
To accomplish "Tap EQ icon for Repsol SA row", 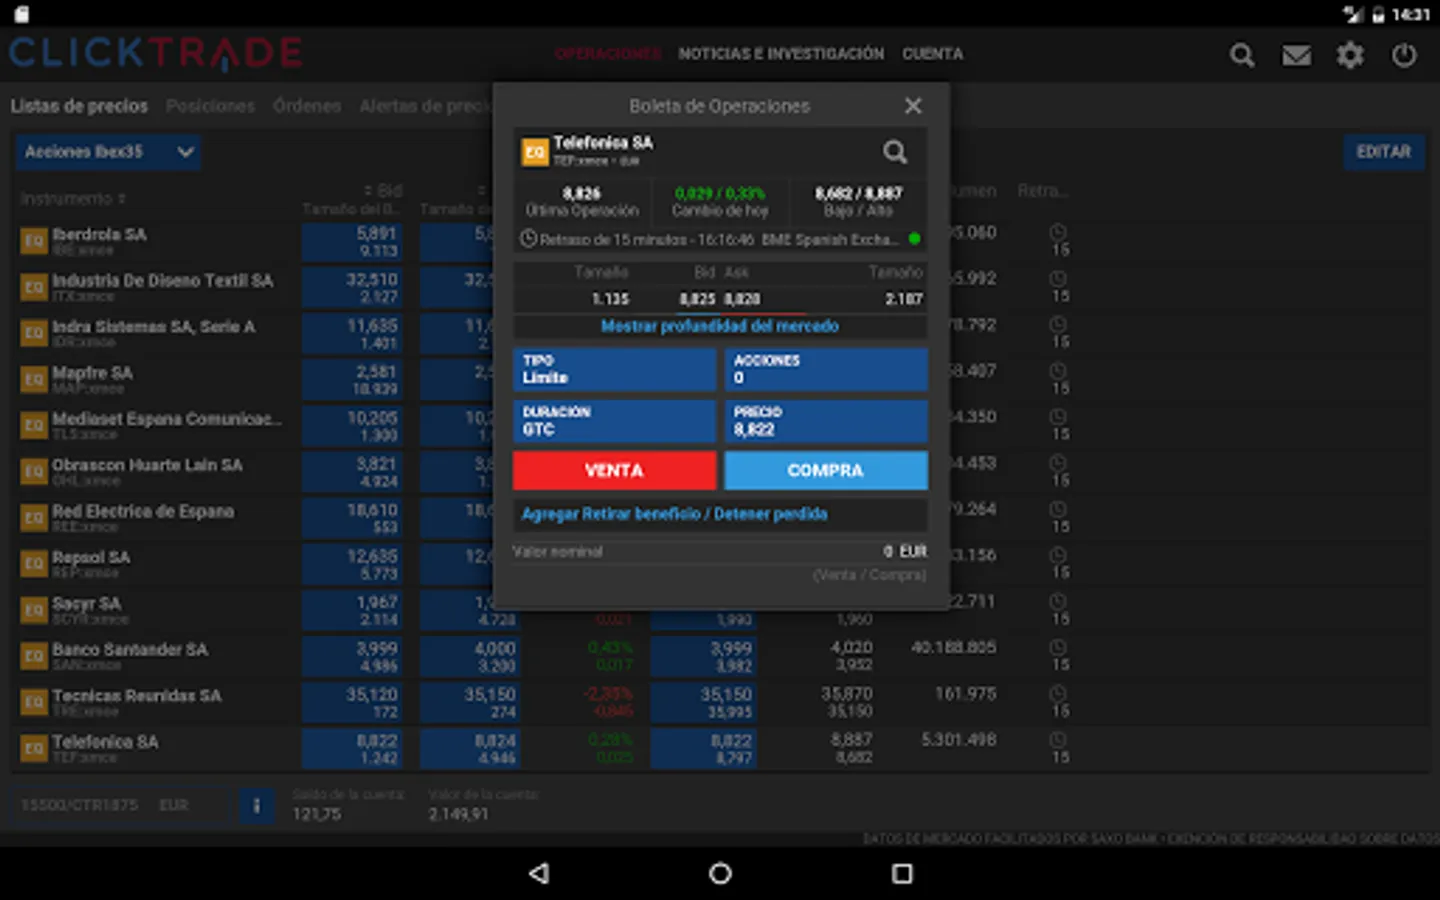I will (x=34, y=563).
